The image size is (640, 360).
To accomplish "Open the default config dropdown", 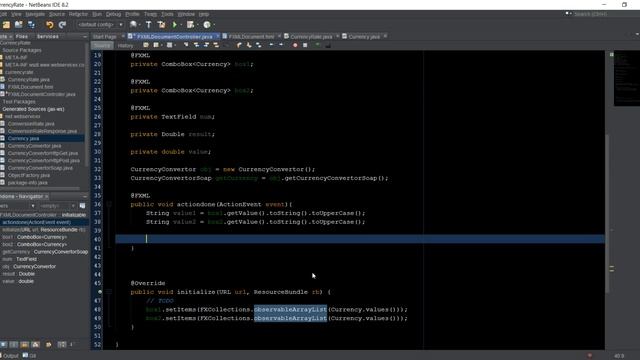I will point(100,25).
